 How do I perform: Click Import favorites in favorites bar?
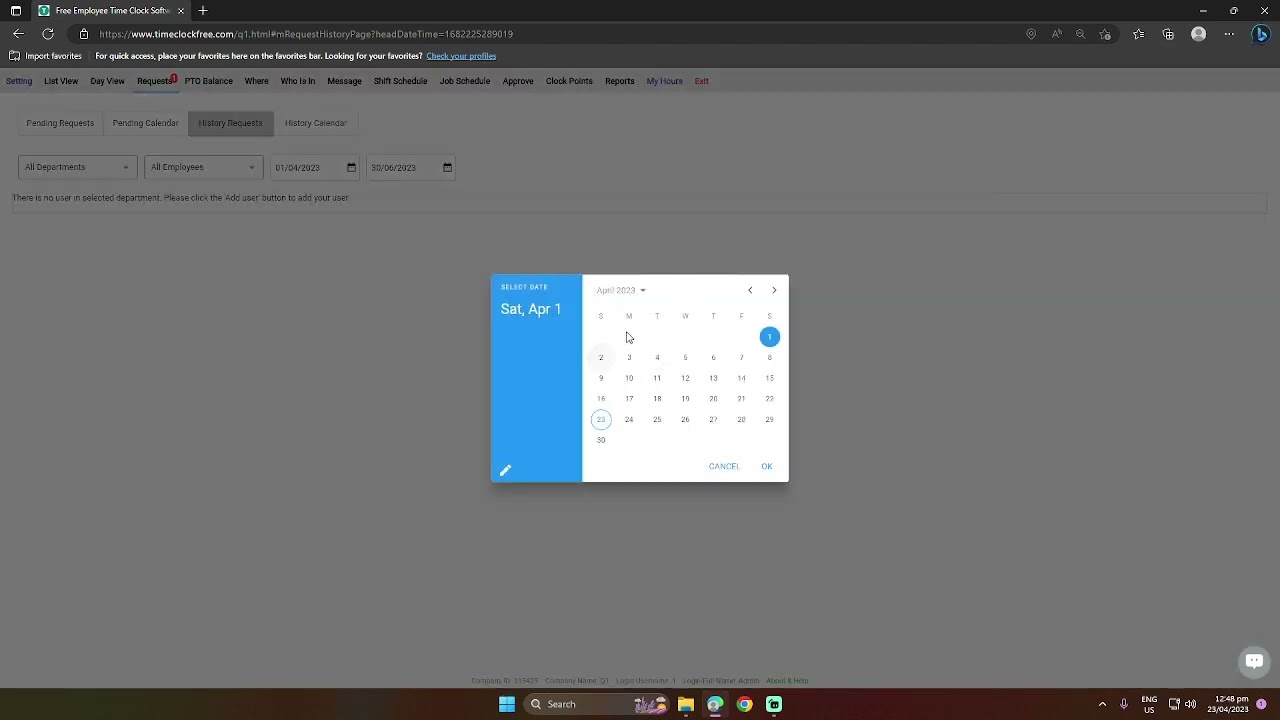[46, 56]
